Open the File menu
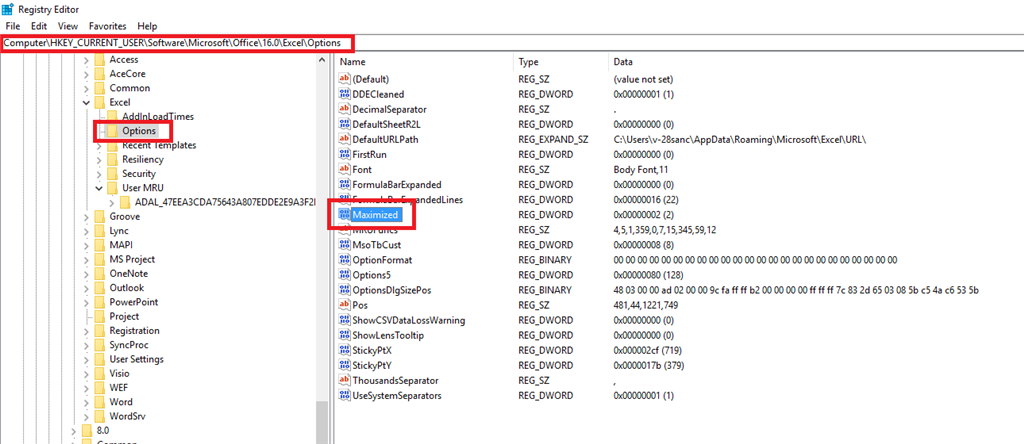1024x444 pixels. click(x=12, y=26)
